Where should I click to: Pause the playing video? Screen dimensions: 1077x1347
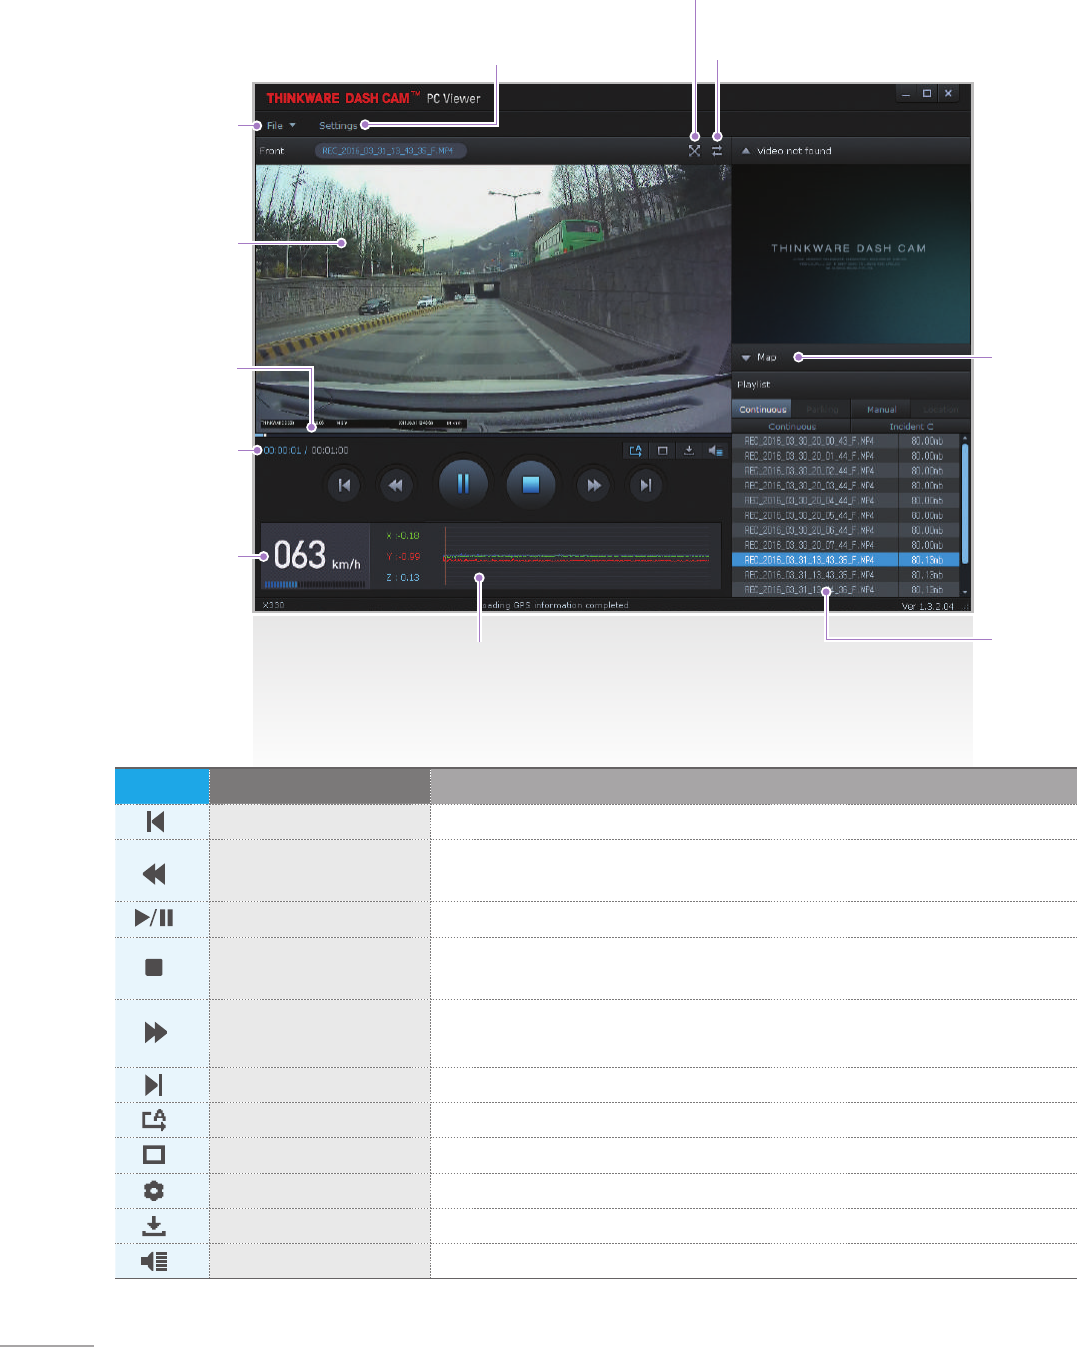click(463, 484)
